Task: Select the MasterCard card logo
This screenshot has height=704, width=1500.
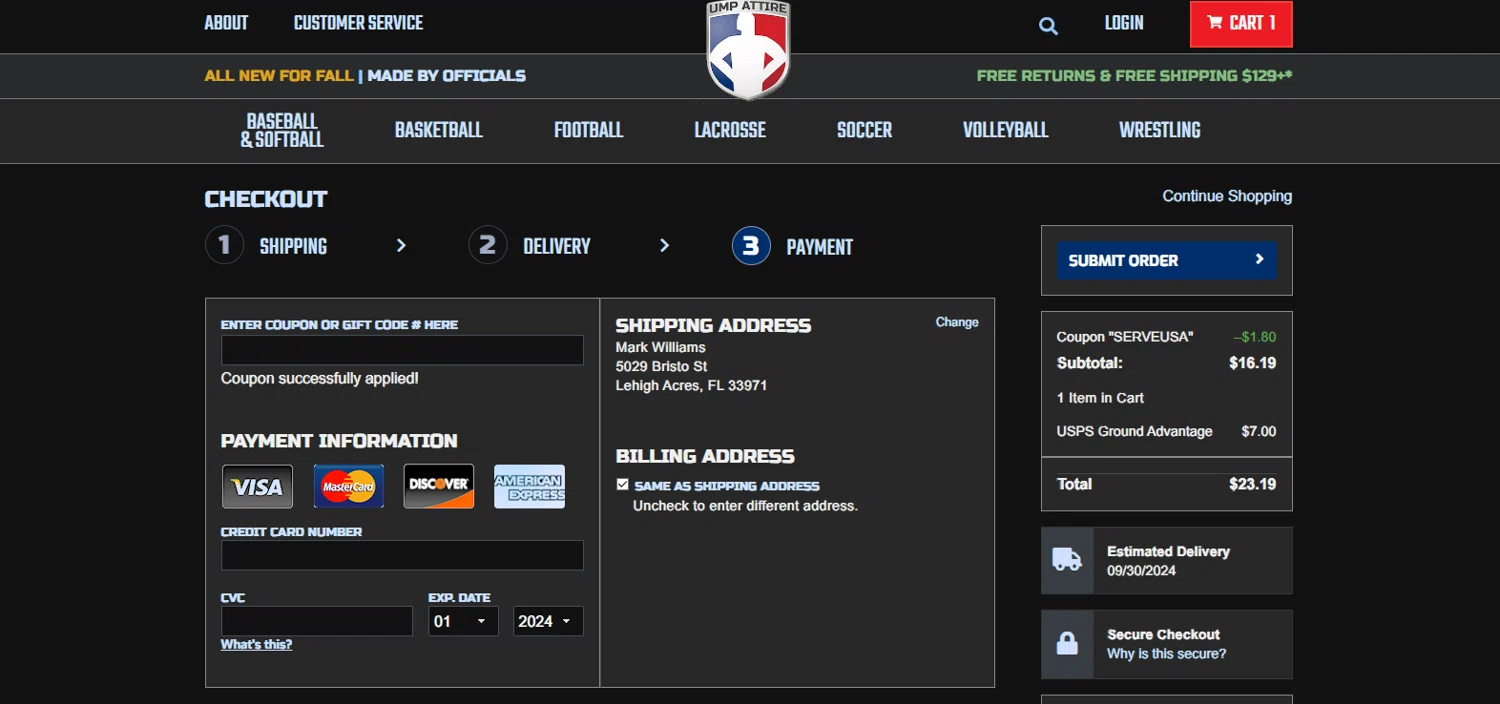Action: pos(348,487)
